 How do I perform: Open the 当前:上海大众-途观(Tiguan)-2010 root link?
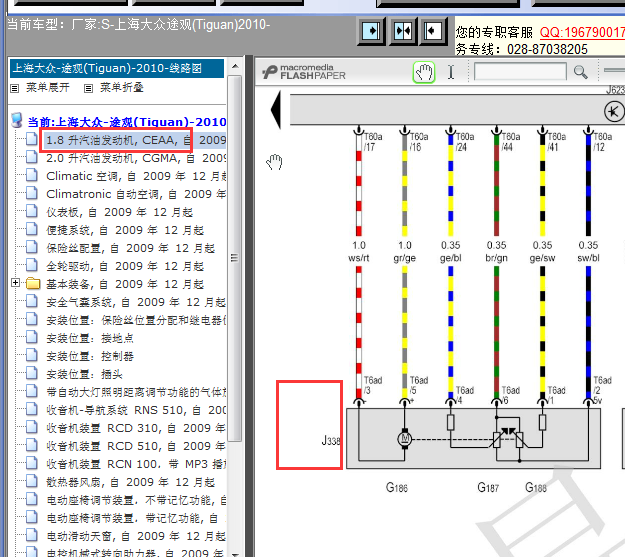coord(127,122)
